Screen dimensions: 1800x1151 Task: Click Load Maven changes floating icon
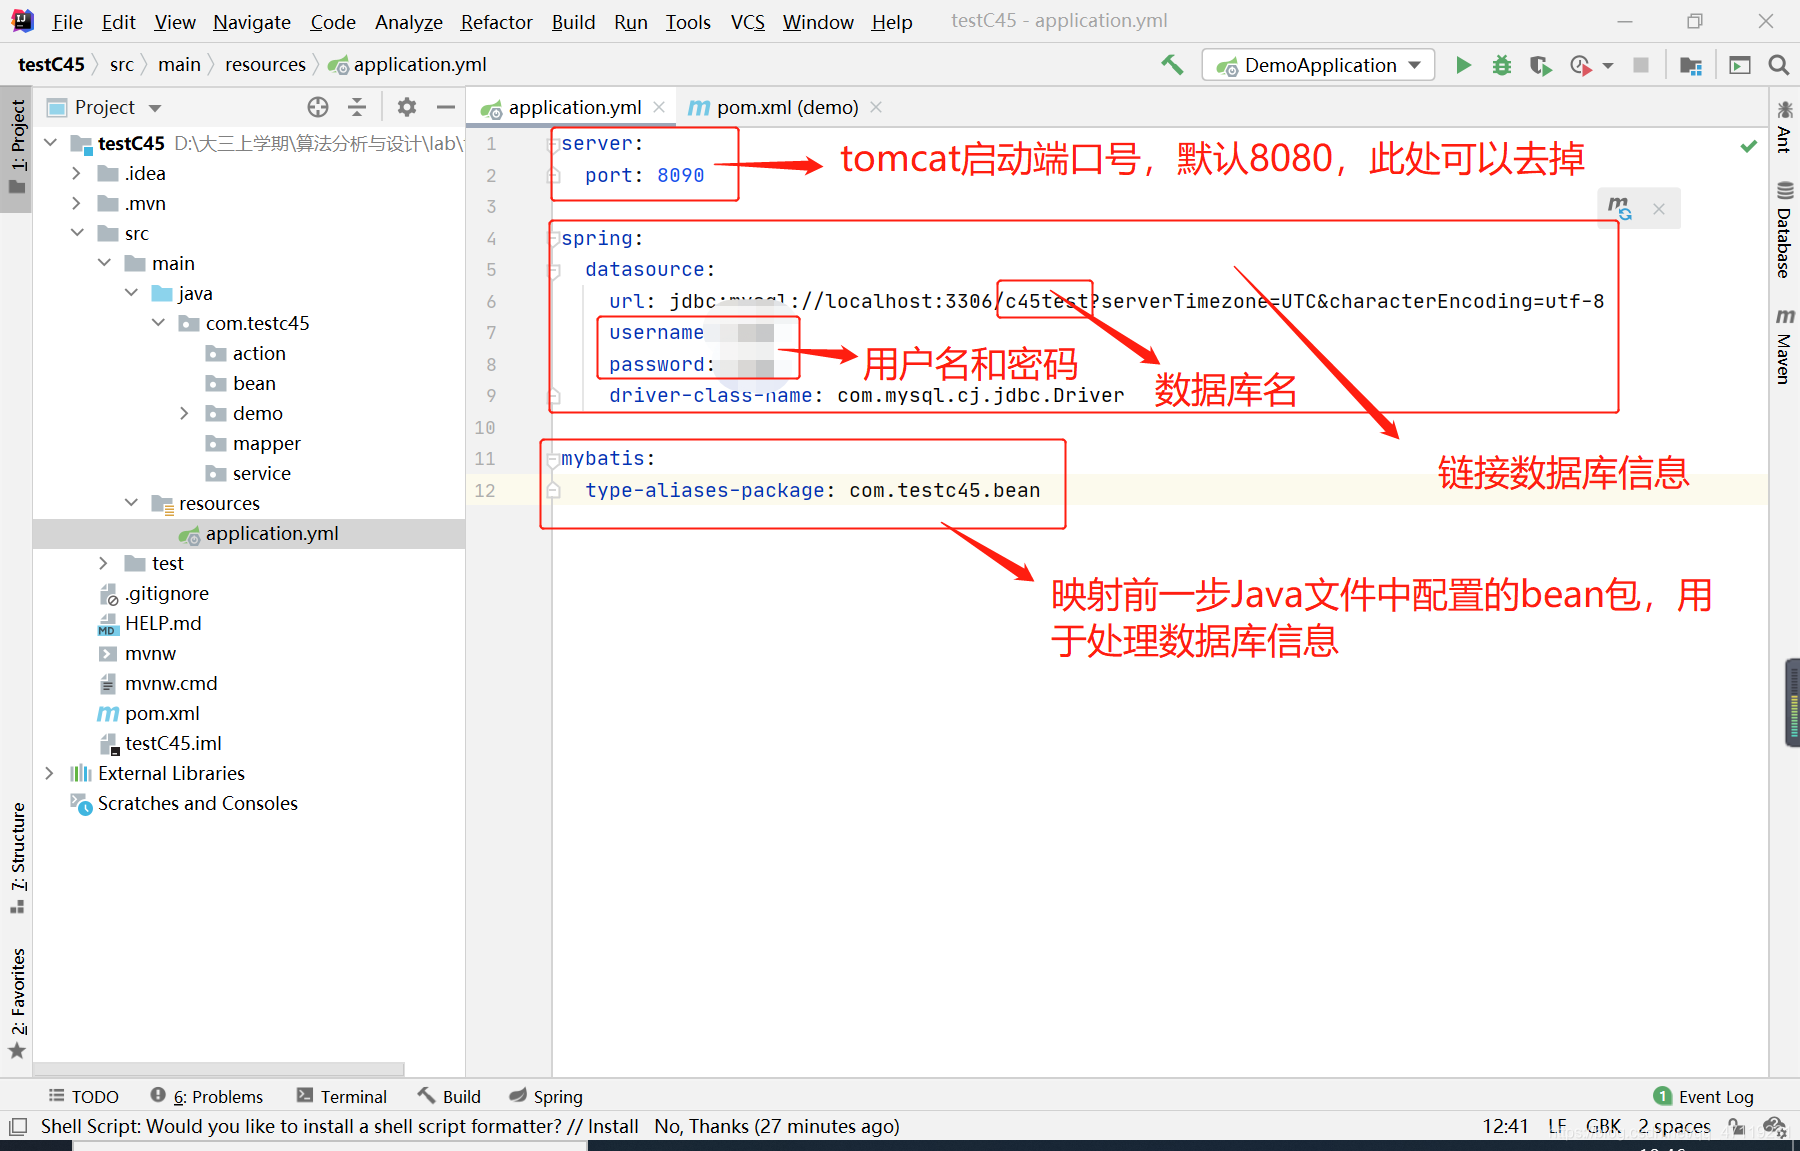click(1620, 208)
